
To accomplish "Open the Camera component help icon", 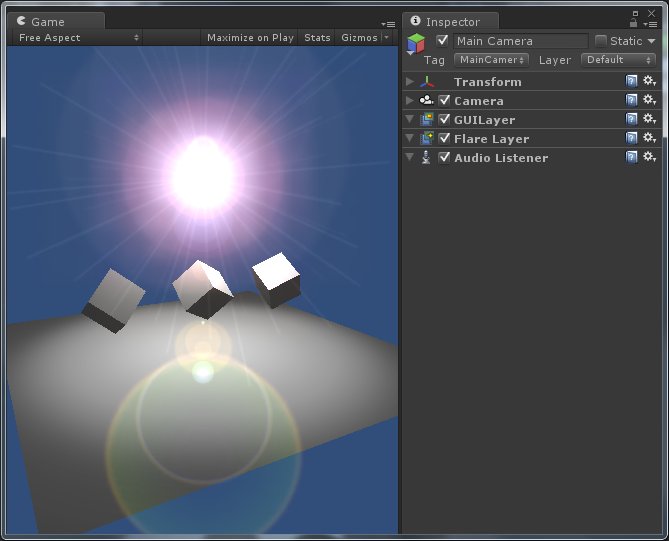I will [x=631, y=100].
